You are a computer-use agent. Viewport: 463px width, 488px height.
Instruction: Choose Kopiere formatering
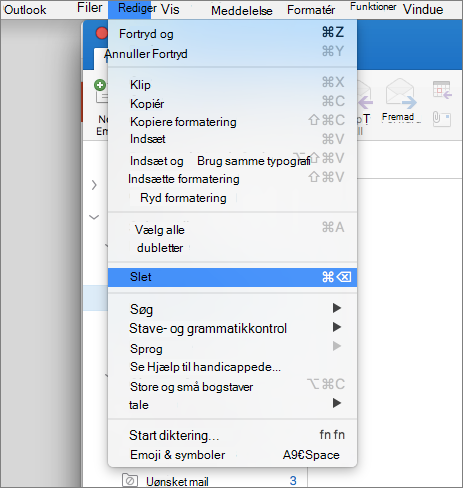click(232, 121)
